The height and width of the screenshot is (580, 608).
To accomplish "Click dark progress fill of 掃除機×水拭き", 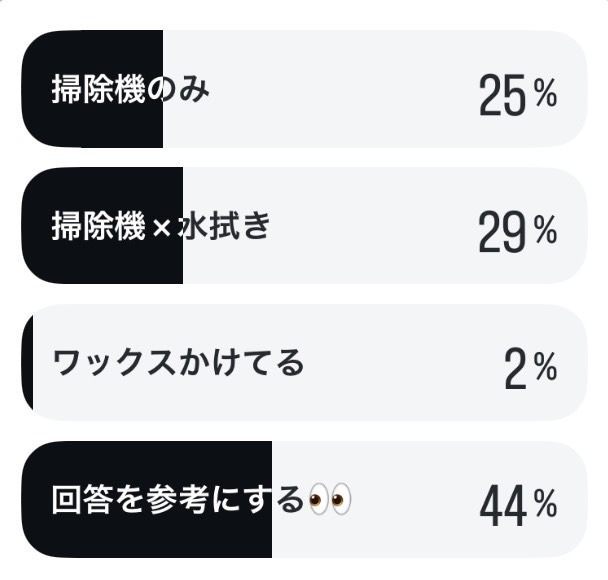I will point(102,226).
